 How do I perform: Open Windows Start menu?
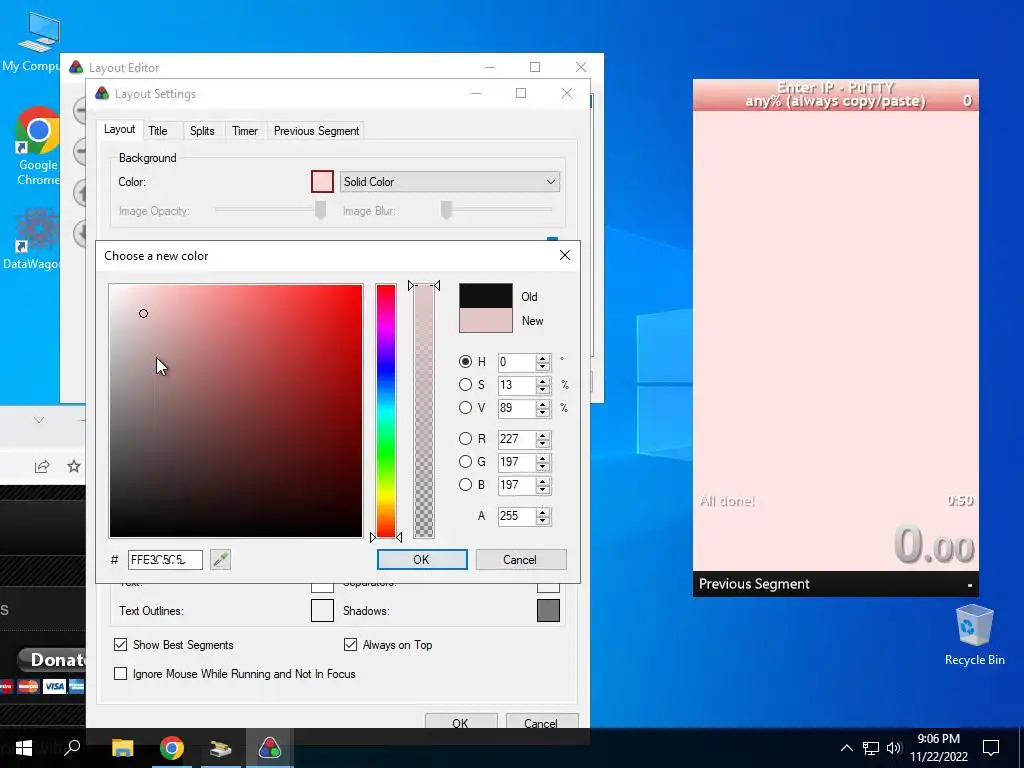pos(24,748)
